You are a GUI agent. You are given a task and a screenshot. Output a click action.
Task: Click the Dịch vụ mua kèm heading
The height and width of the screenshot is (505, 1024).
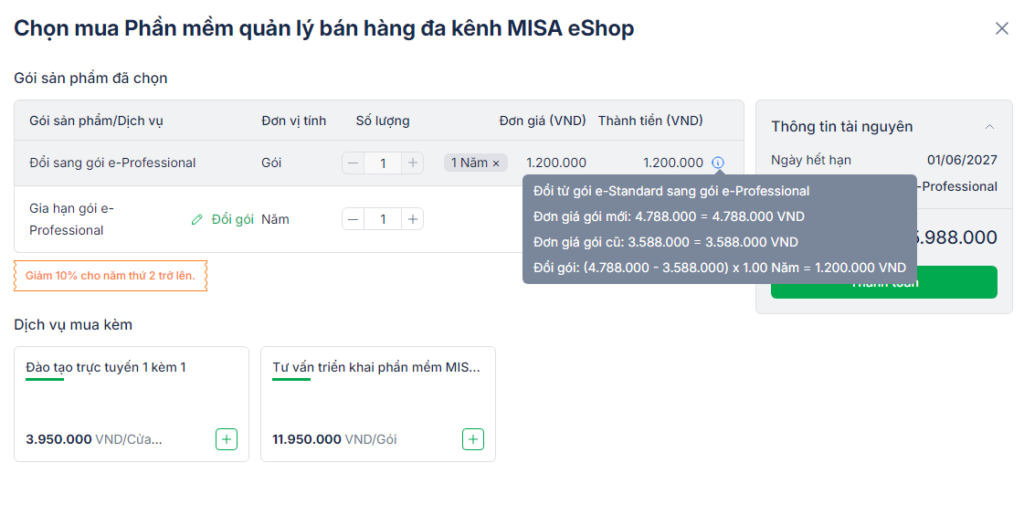pos(73,325)
